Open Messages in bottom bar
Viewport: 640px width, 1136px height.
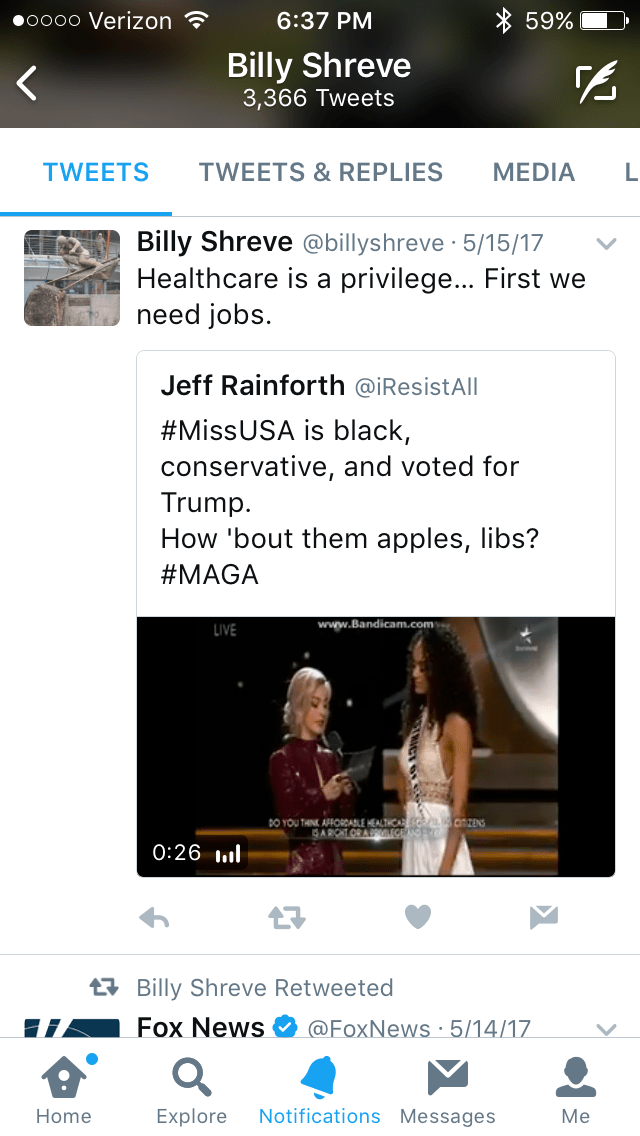coord(447,1088)
